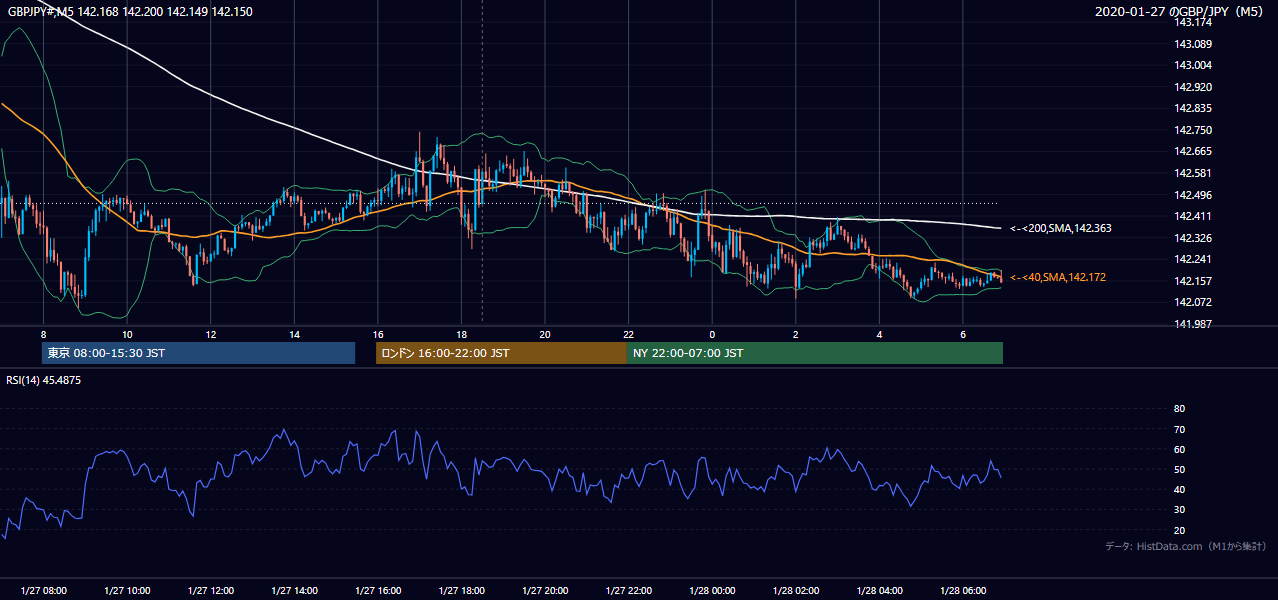The height and width of the screenshot is (600, 1278).
Task: Click price axis value 143.089
Action: tap(1194, 44)
